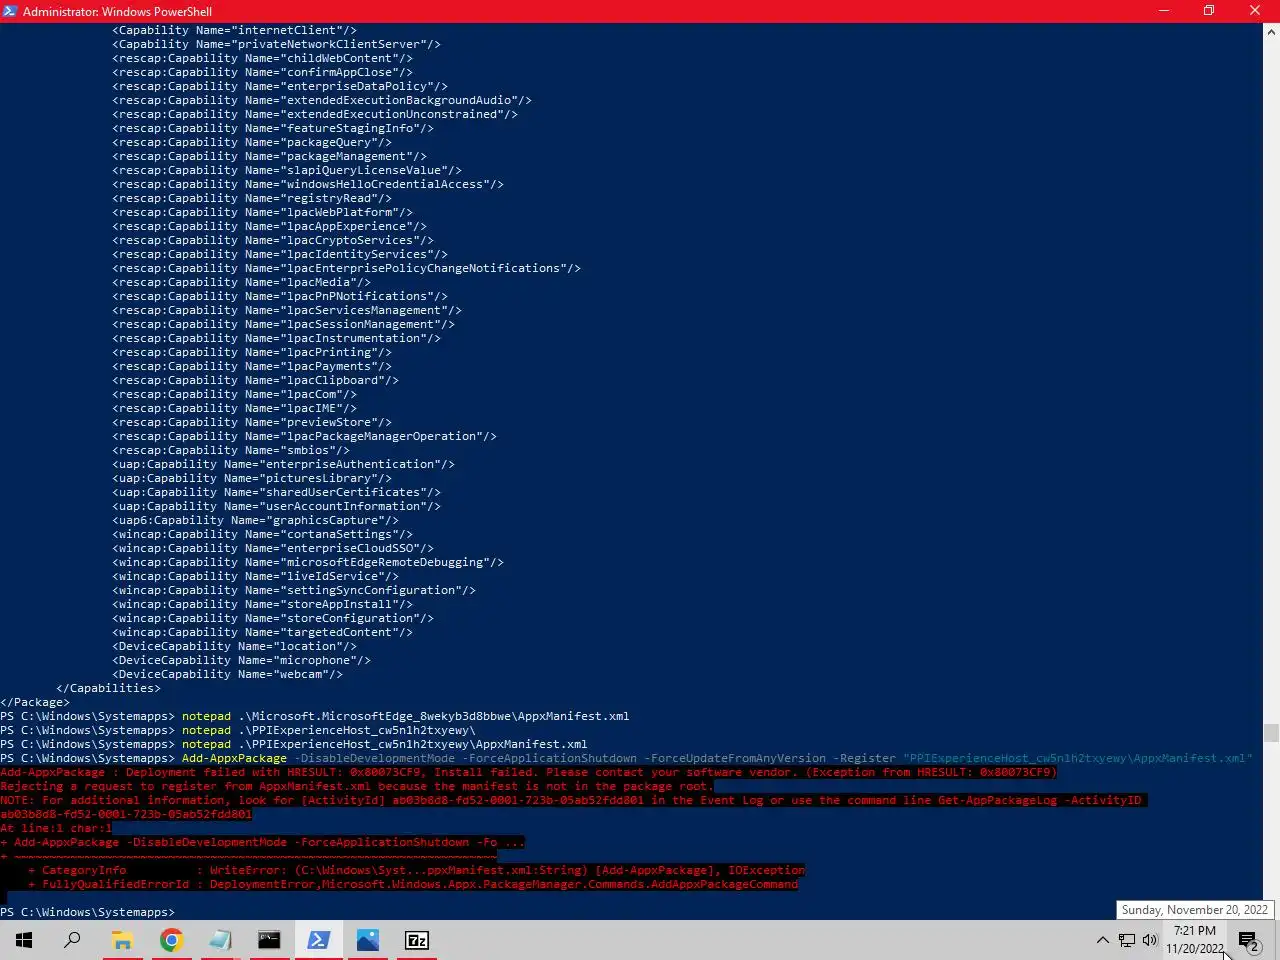The height and width of the screenshot is (960, 1280).
Task: Switch to the Command Prompt taskbar icon
Action: pos(269,940)
